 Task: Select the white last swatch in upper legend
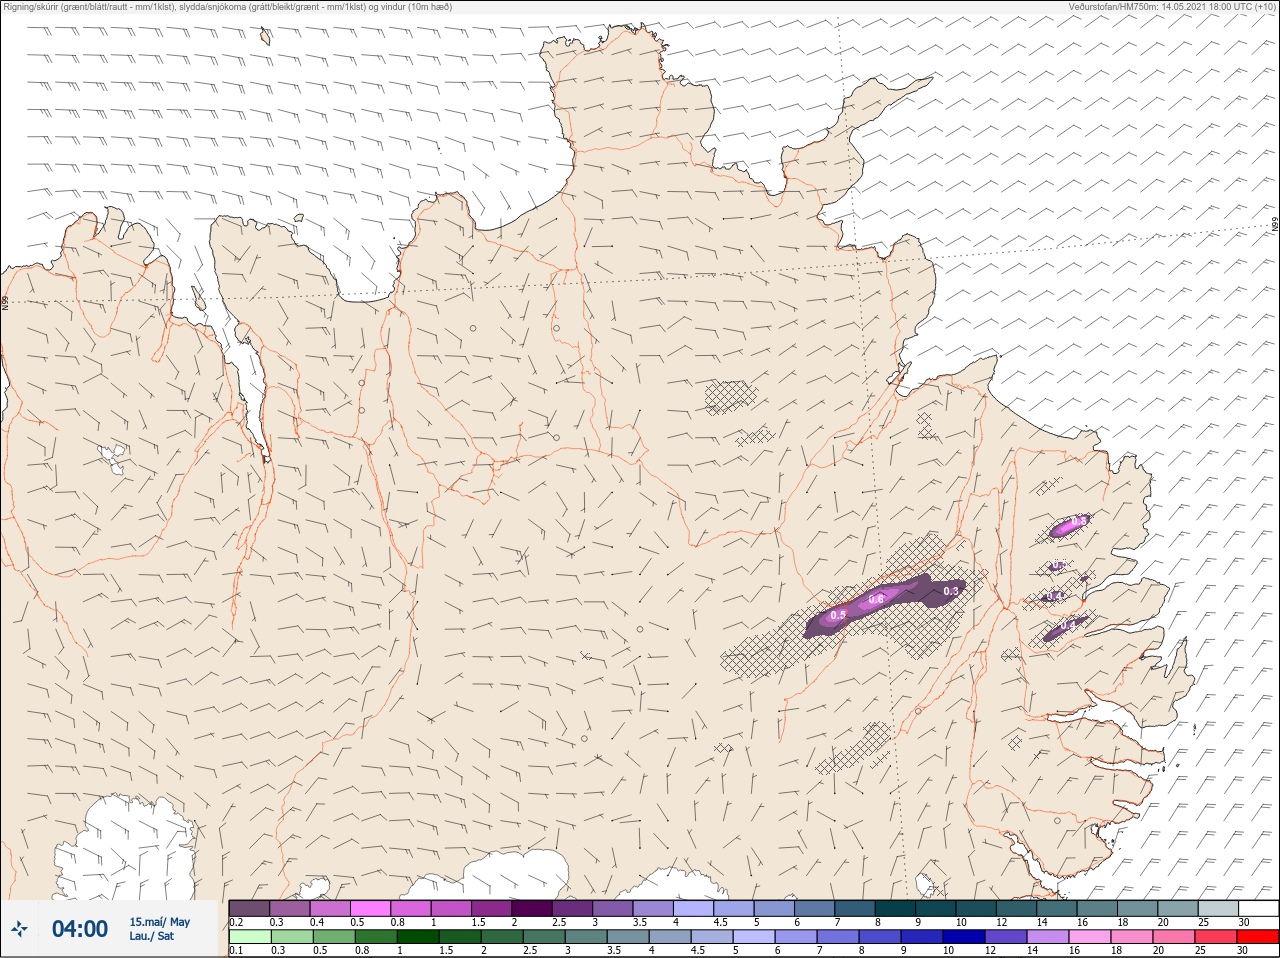click(x=1259, y=908)
